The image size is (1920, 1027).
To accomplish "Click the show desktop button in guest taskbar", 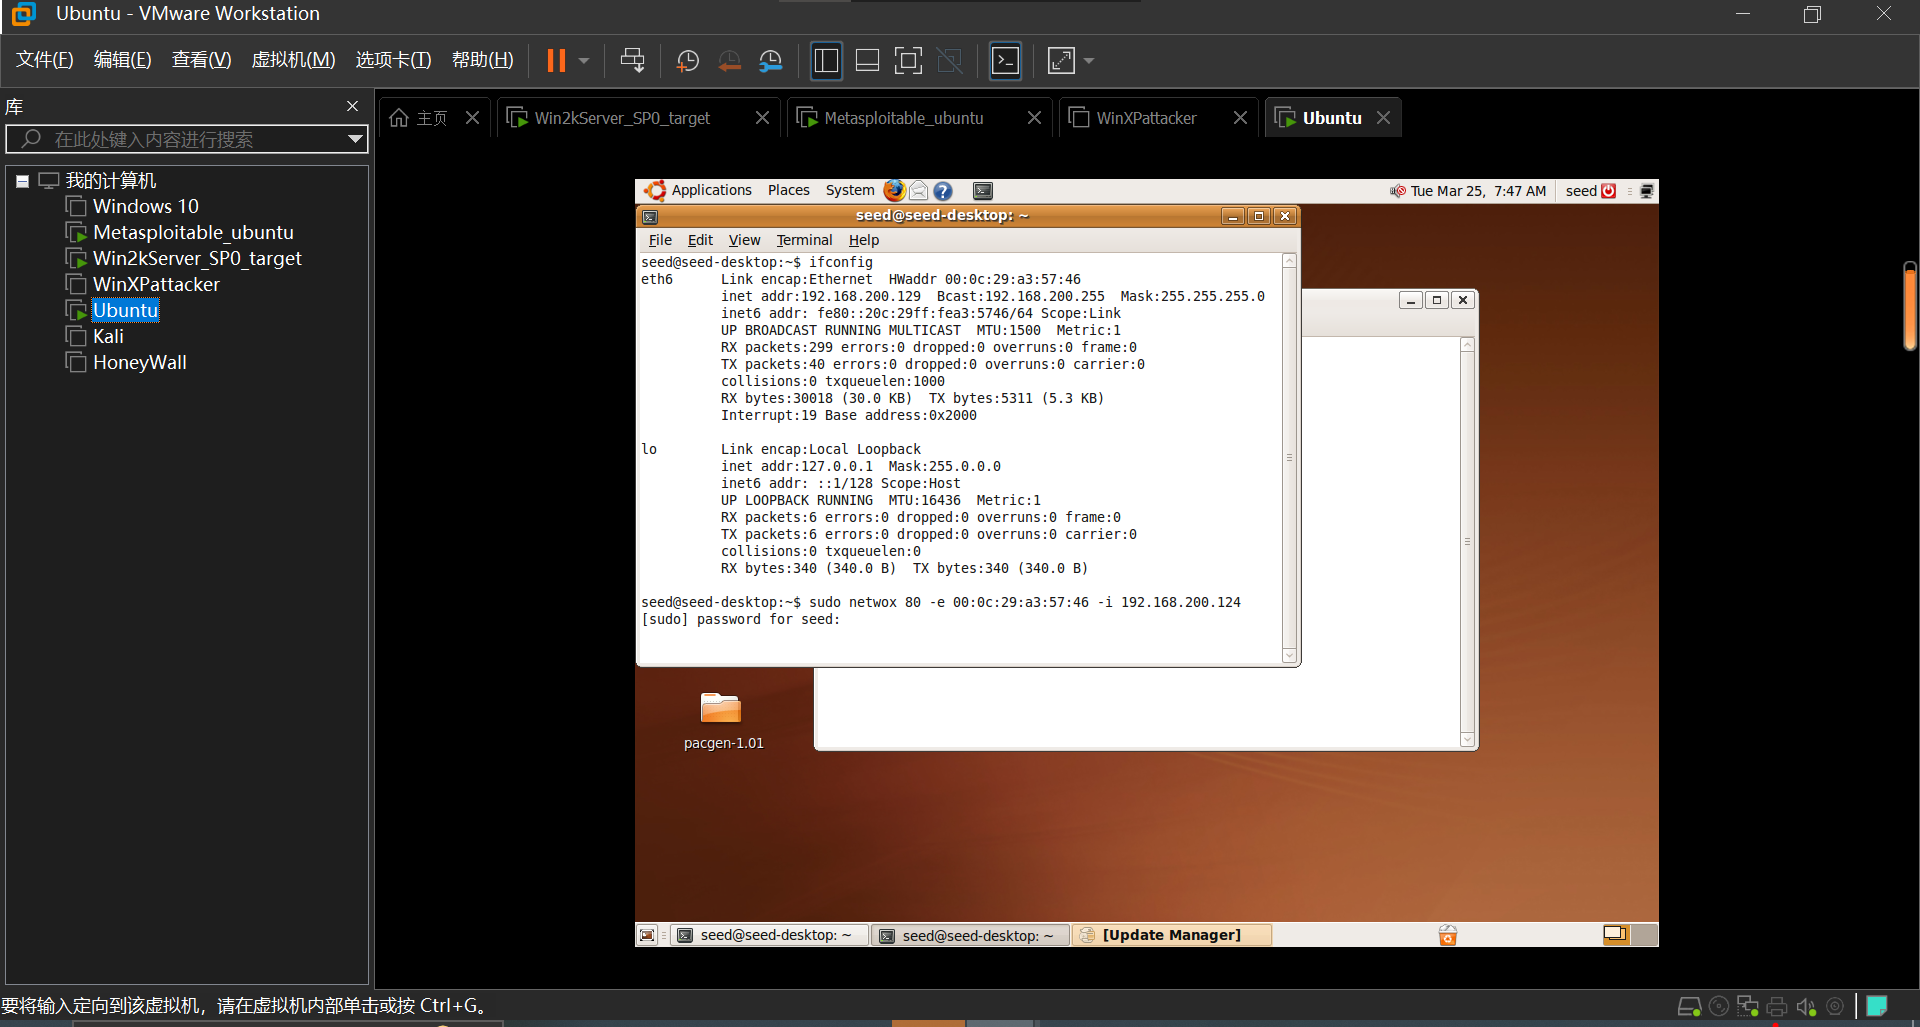I will pyautogui.click(x=647, y=935).
